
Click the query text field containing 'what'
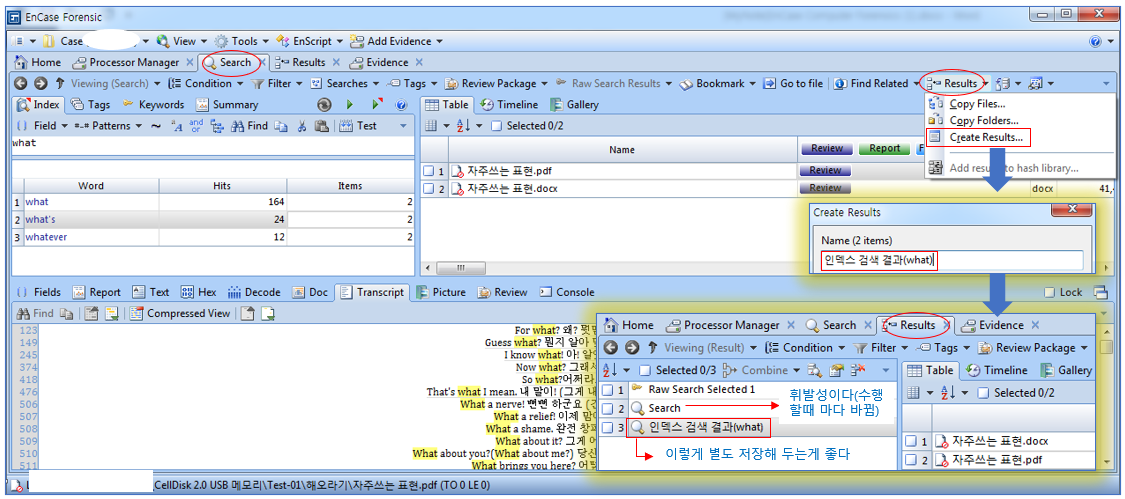(212, 144)
